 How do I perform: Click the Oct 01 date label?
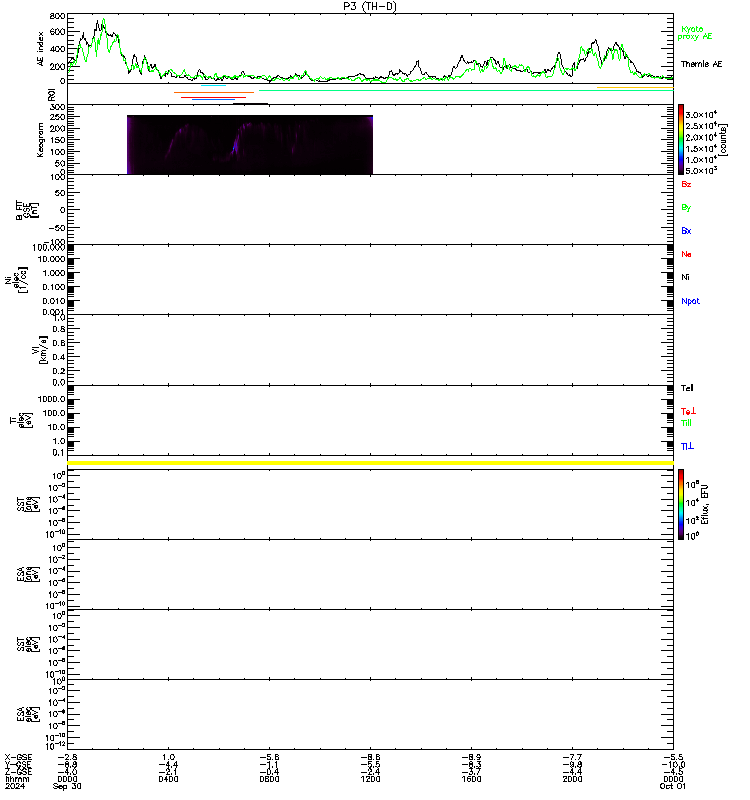(673, 786)
